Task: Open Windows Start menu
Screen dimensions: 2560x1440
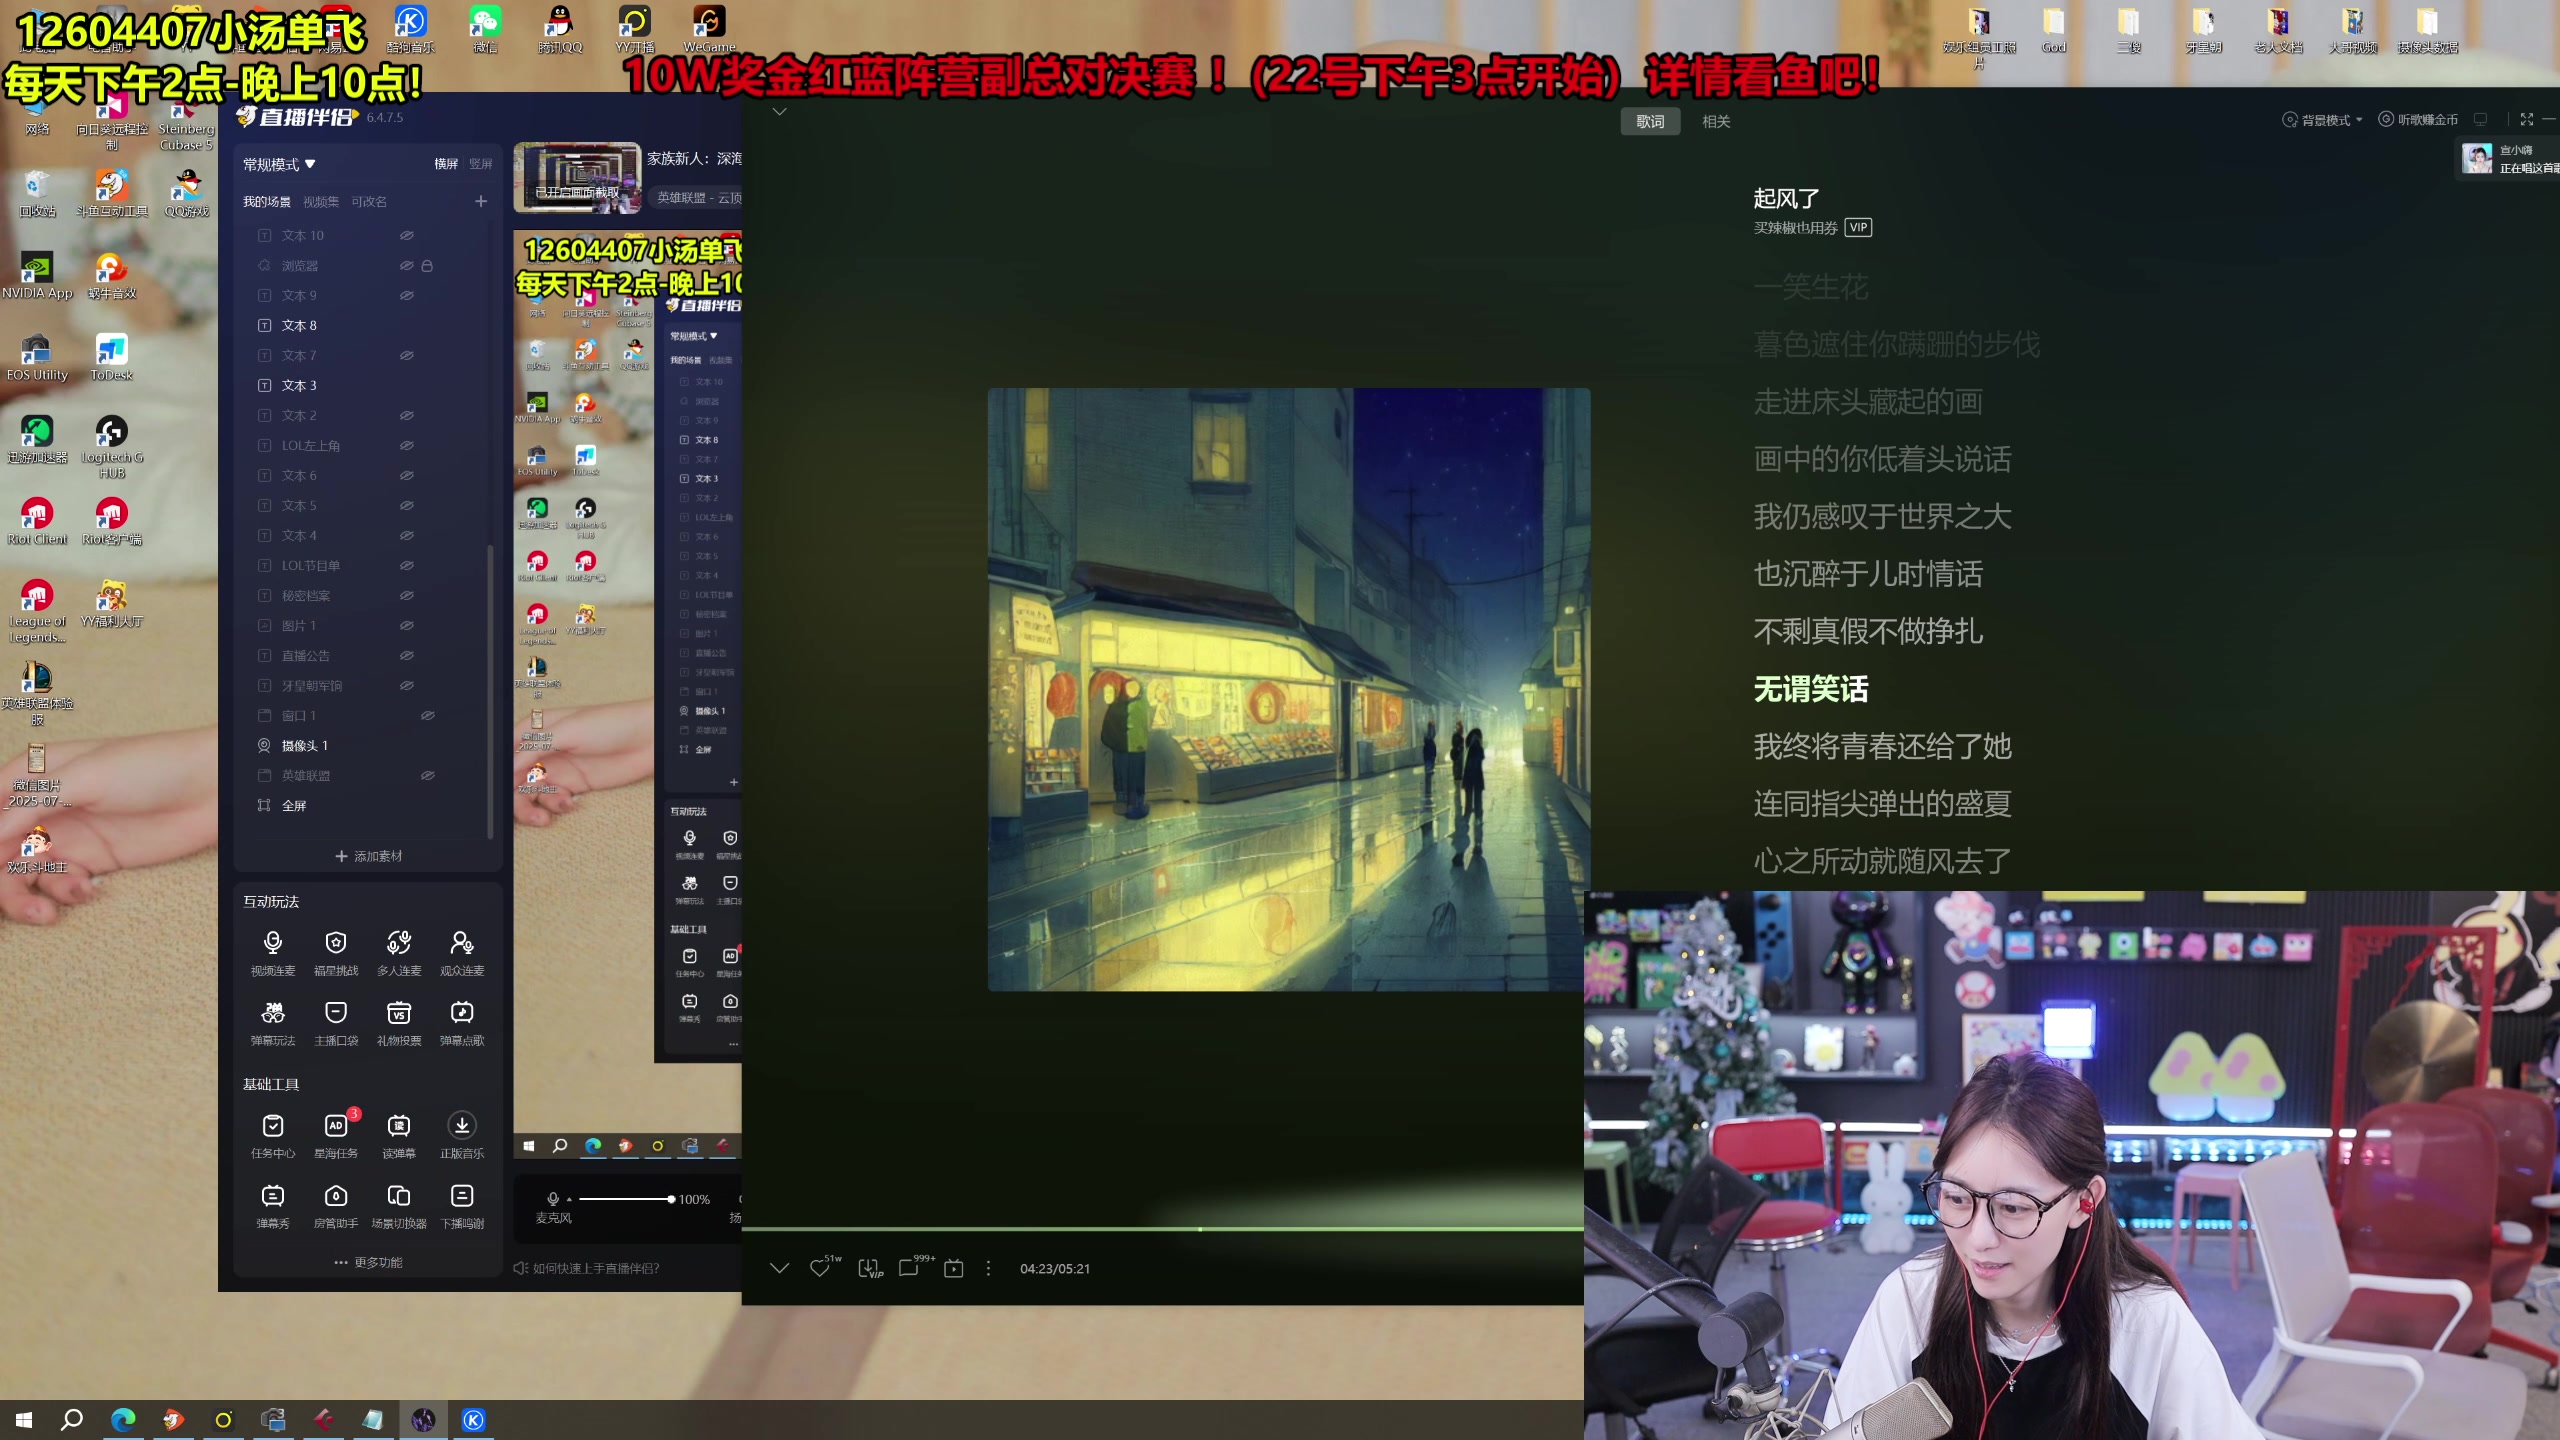Action: click(x=24, y=1420)
